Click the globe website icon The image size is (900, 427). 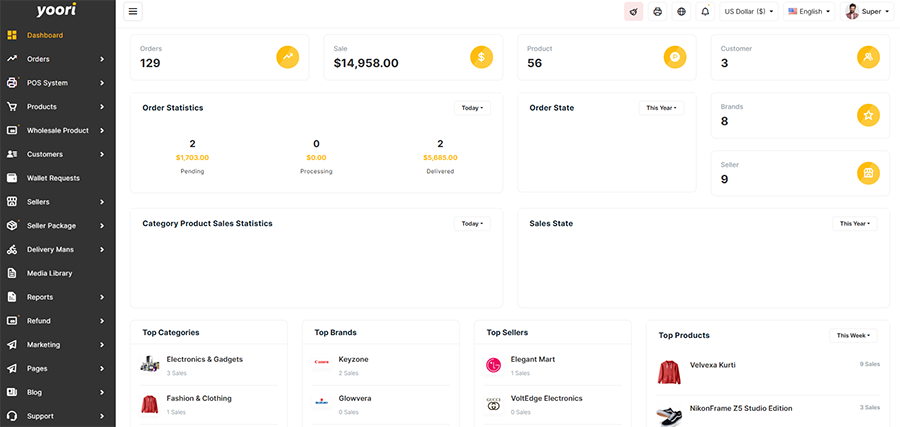[x=681, y=12]
